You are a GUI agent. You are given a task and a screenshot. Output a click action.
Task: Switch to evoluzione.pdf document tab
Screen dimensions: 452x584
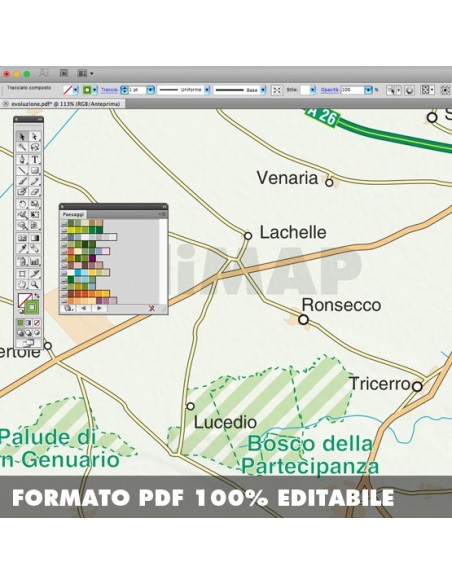coord(66,104)
